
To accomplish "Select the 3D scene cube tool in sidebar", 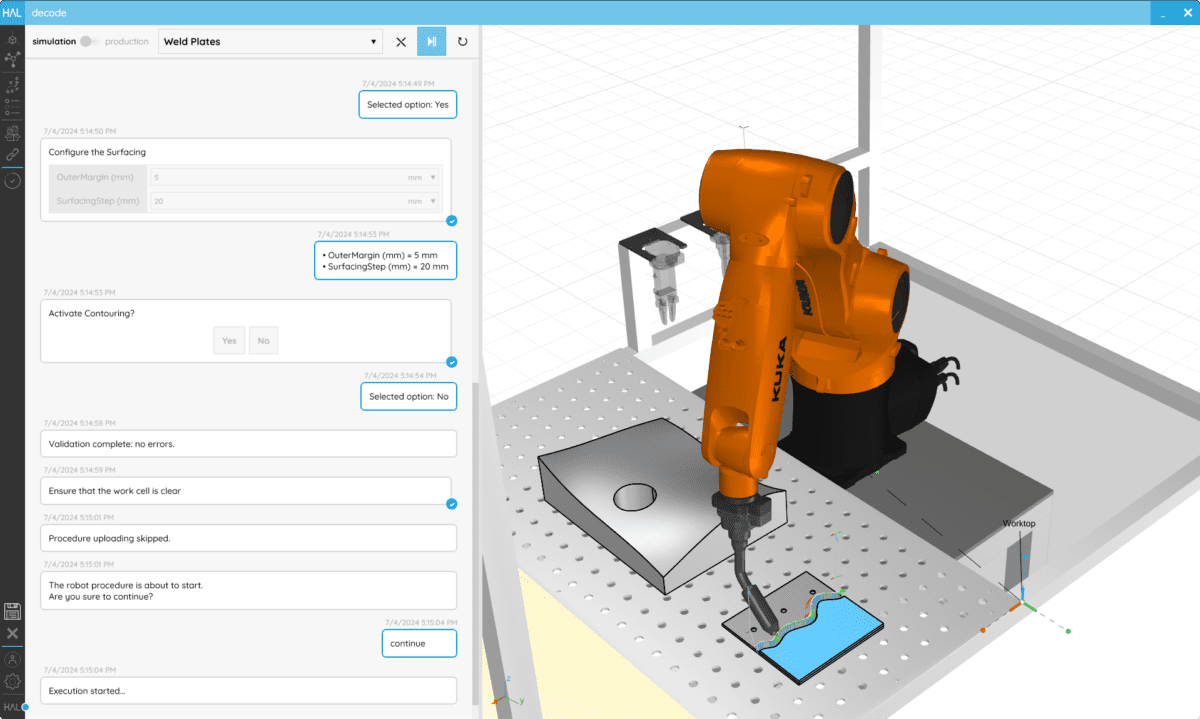I will (12, 40).
